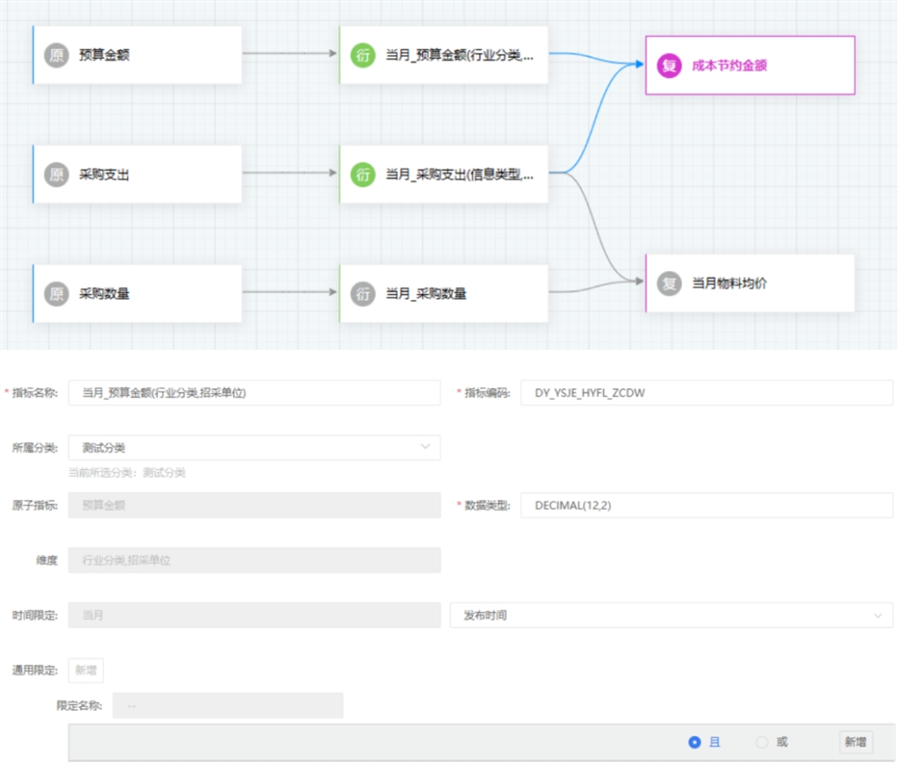Click the gray 原 icon on 预算金额 node
The image size is (900, 765).
pos(57,55)
